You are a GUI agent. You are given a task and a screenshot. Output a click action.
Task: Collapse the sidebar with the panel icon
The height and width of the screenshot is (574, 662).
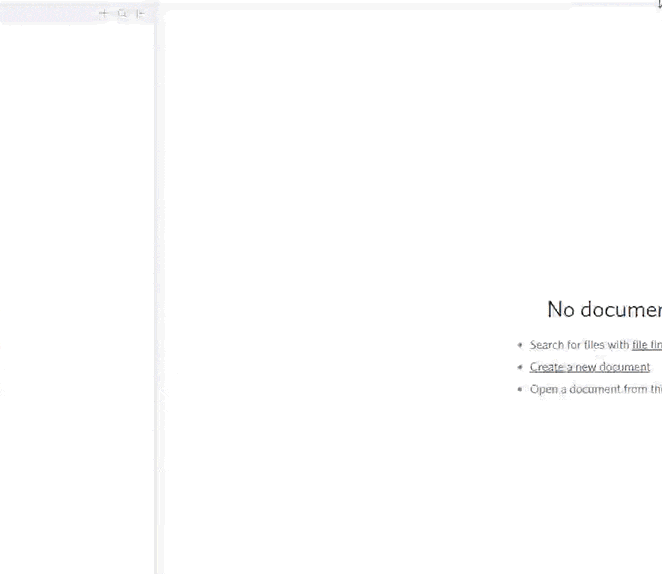tap(140, 14)
